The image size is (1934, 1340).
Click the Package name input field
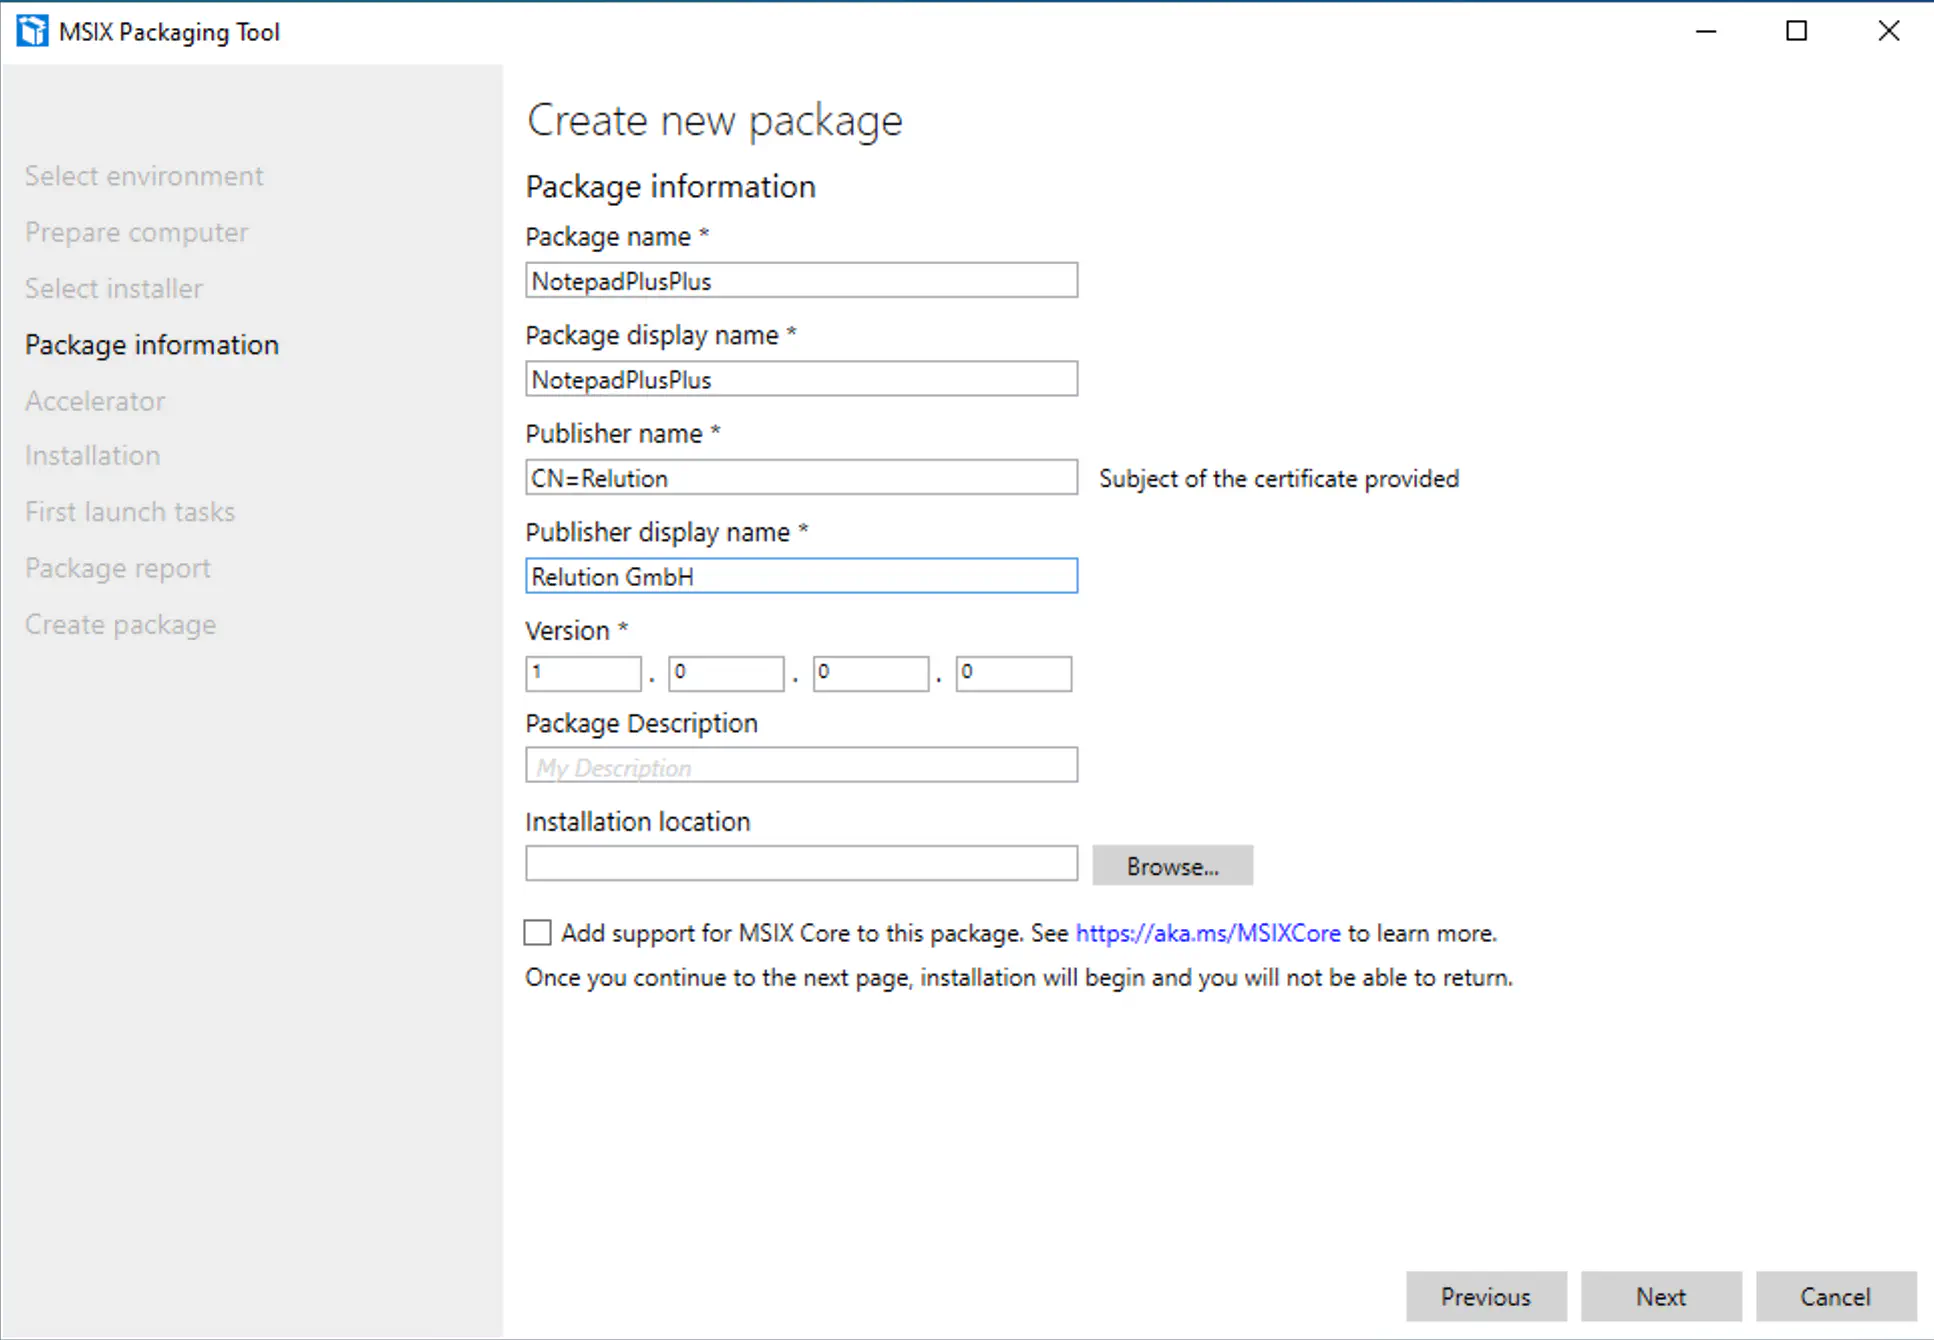tap(800, 280)
